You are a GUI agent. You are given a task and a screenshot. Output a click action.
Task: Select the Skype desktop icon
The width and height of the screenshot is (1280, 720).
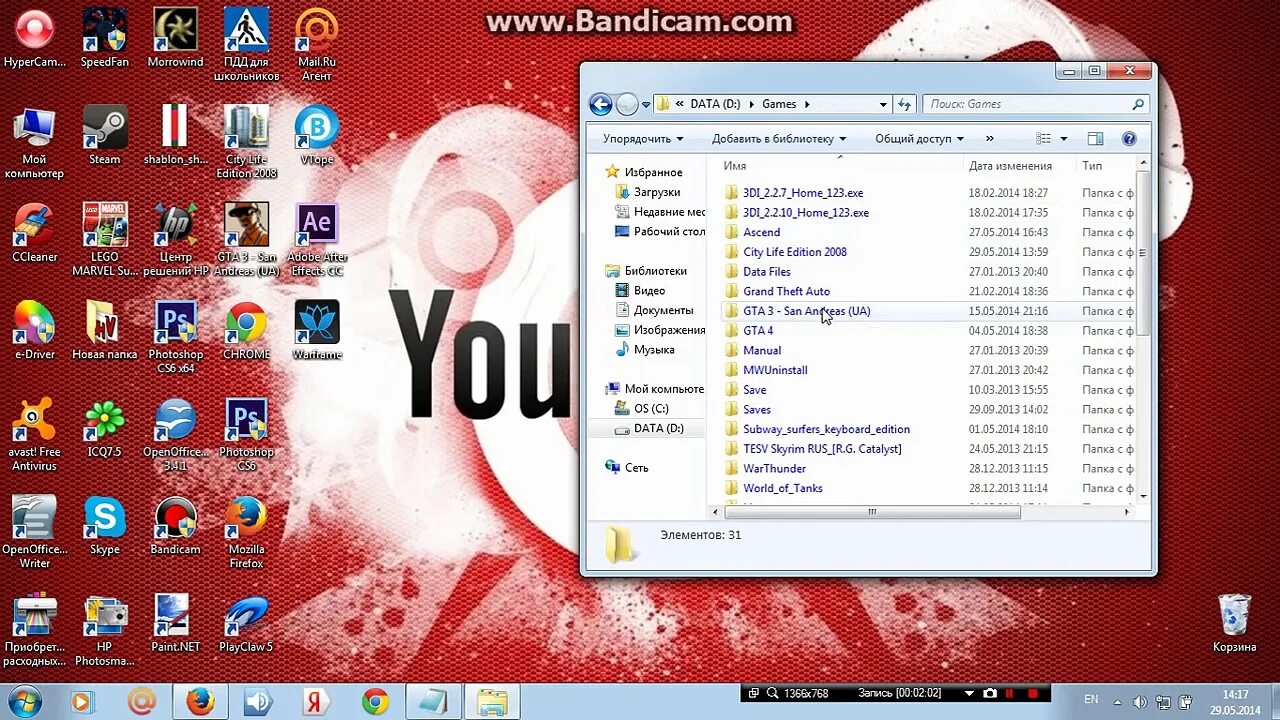105,525
